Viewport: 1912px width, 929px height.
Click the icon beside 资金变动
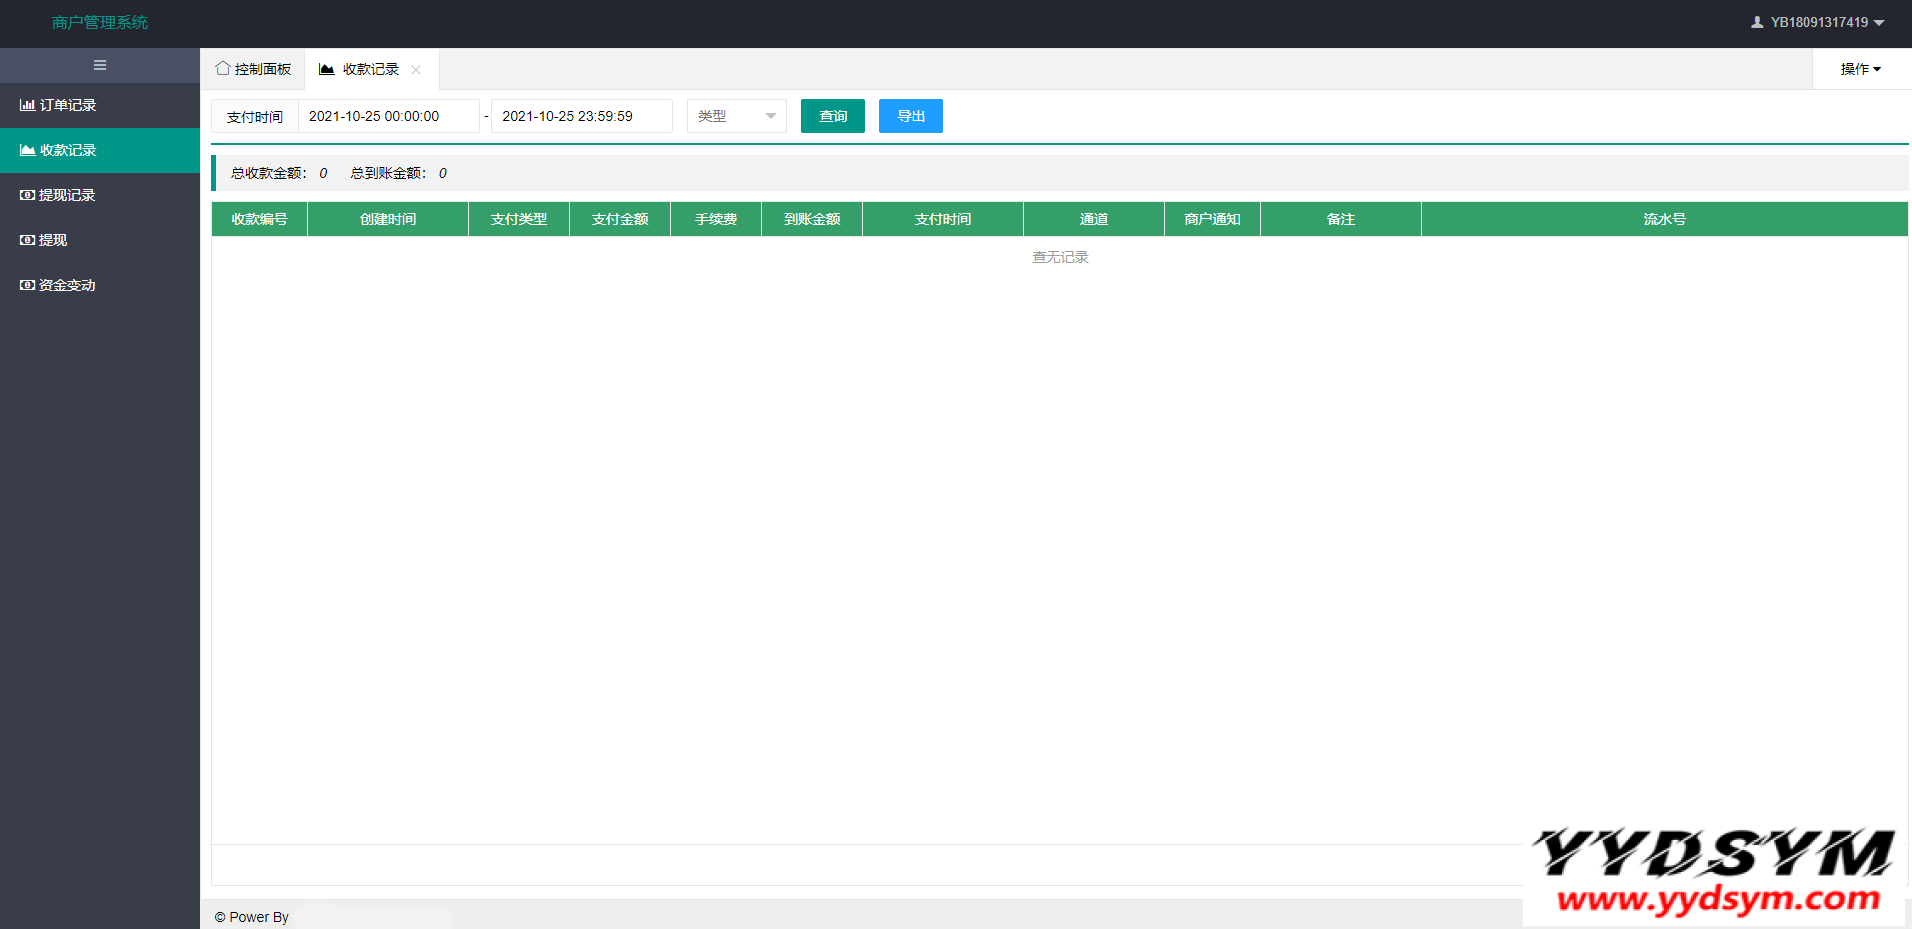point(27,285)
